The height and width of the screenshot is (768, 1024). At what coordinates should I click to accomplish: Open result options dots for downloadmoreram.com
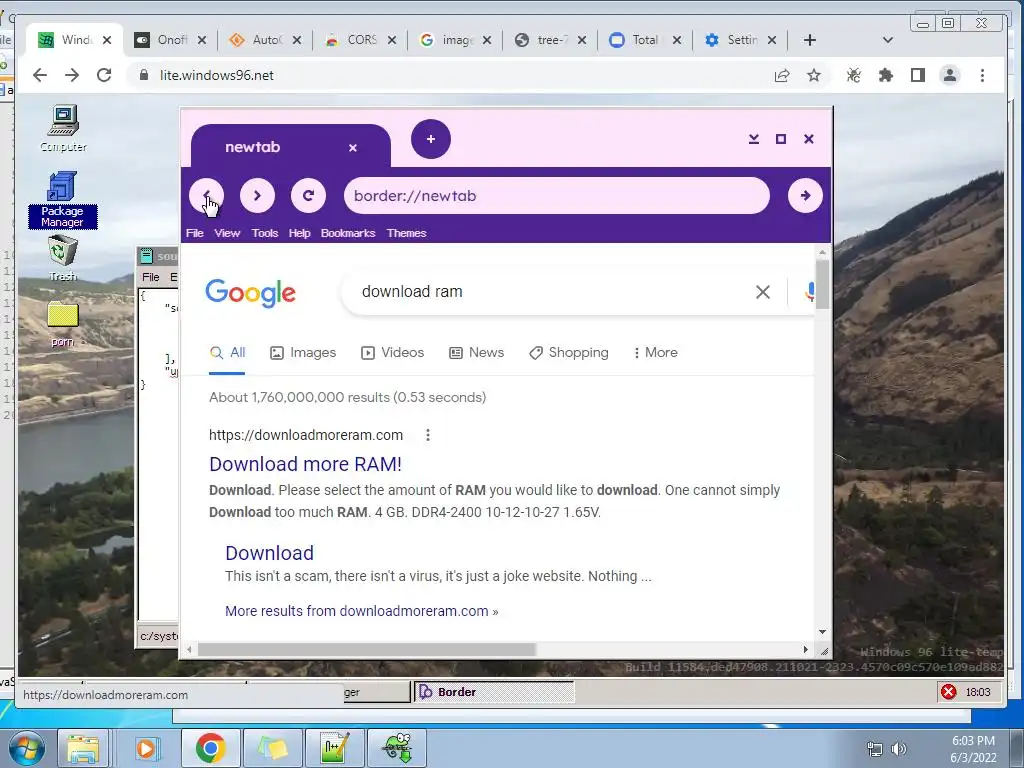tap(428, 435)
